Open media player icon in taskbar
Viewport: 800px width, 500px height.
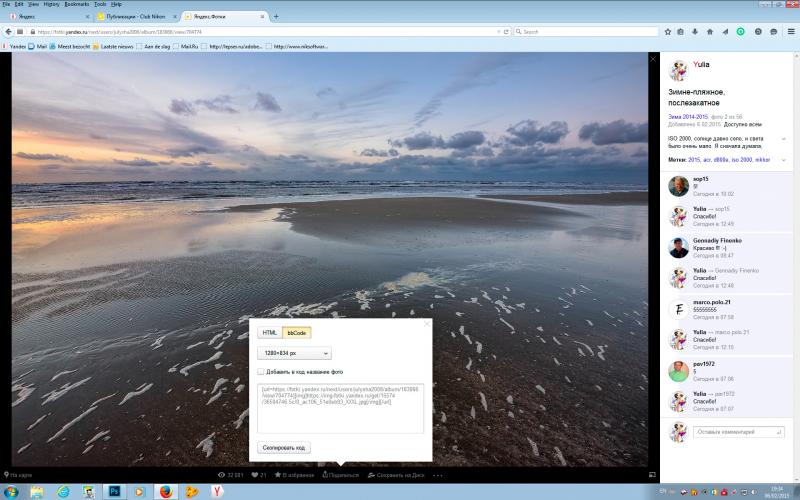pyautogui.click(x=140, y=492)
